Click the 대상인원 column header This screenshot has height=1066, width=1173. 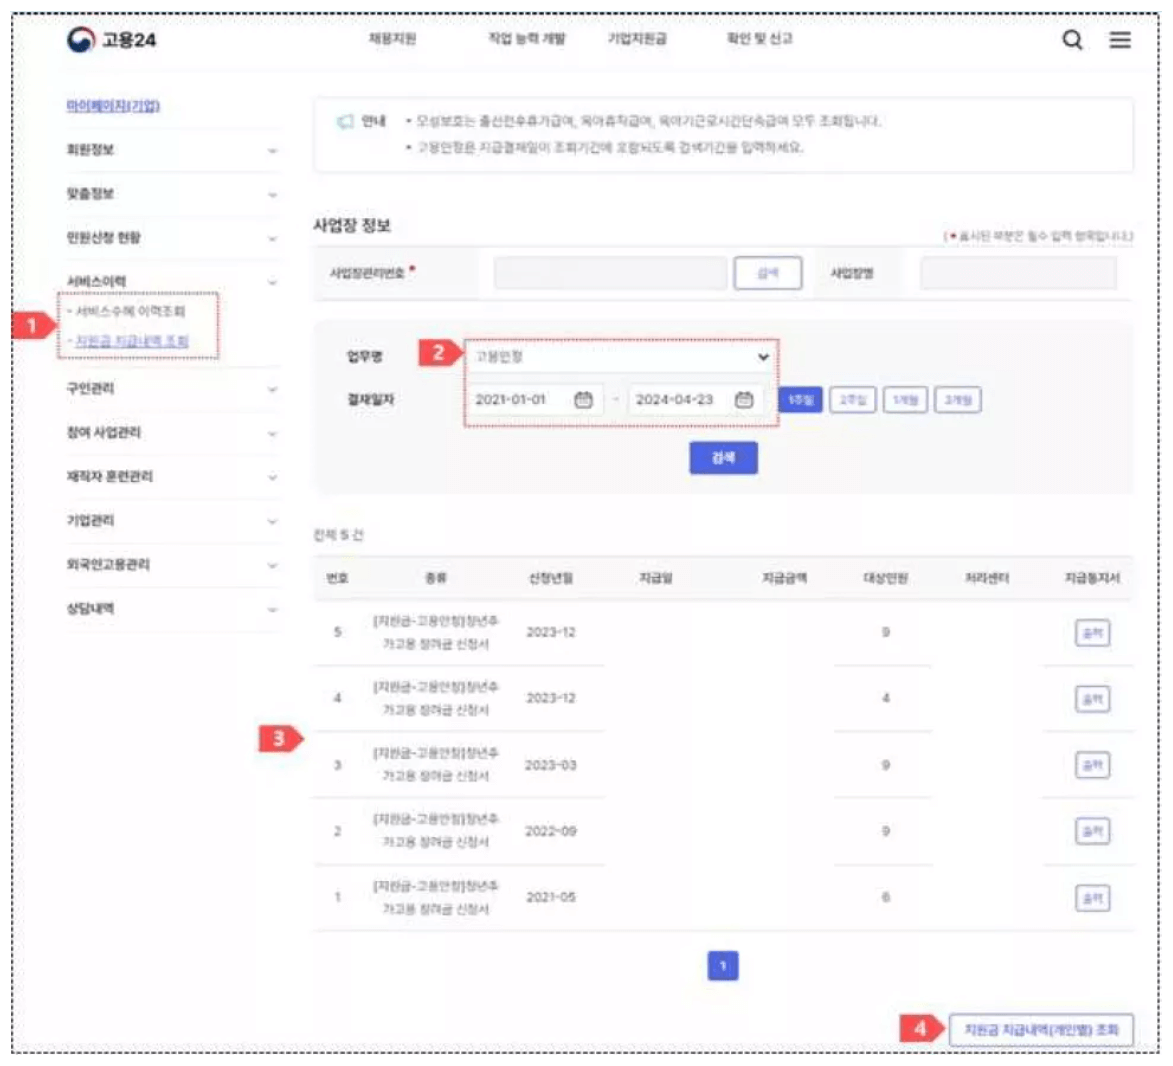(x=886, y=578)
